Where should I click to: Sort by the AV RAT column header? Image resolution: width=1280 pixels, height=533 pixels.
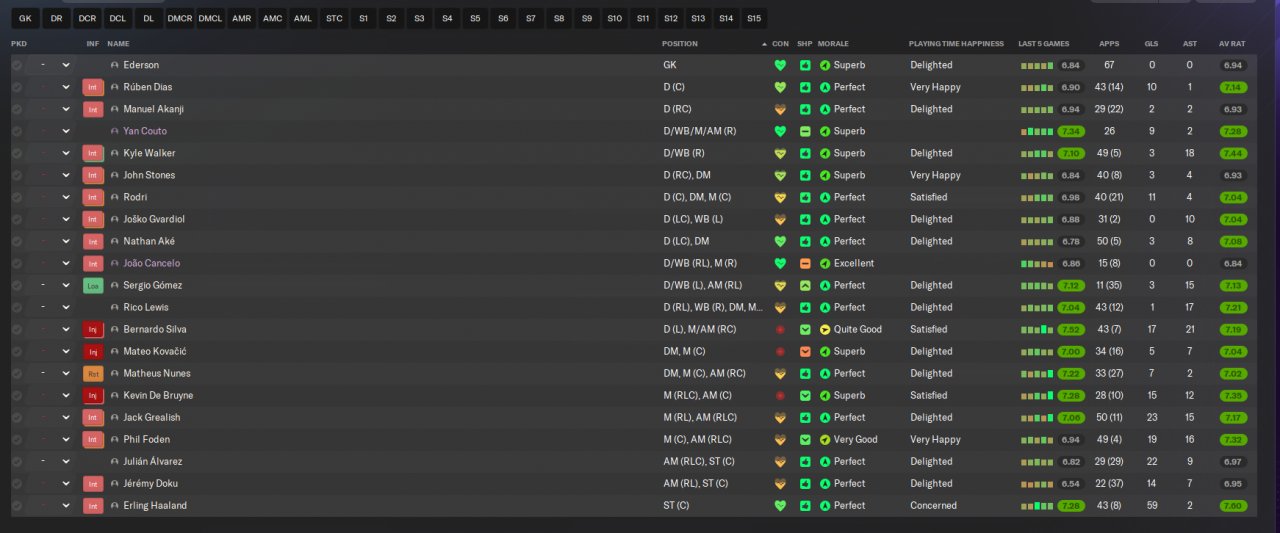pos(1231,44)
